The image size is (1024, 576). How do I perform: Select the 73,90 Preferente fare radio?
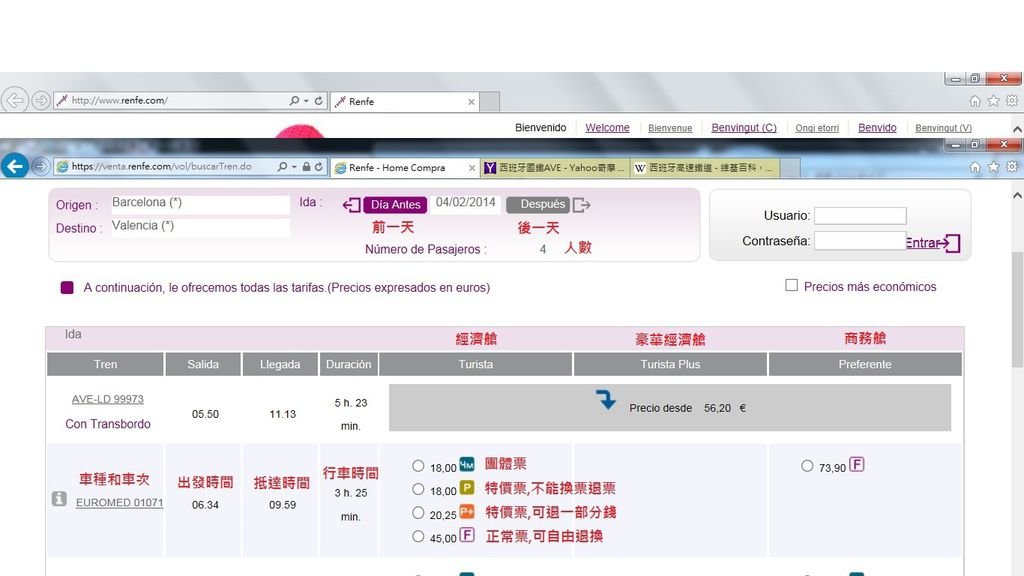click(x=807, y=466)
